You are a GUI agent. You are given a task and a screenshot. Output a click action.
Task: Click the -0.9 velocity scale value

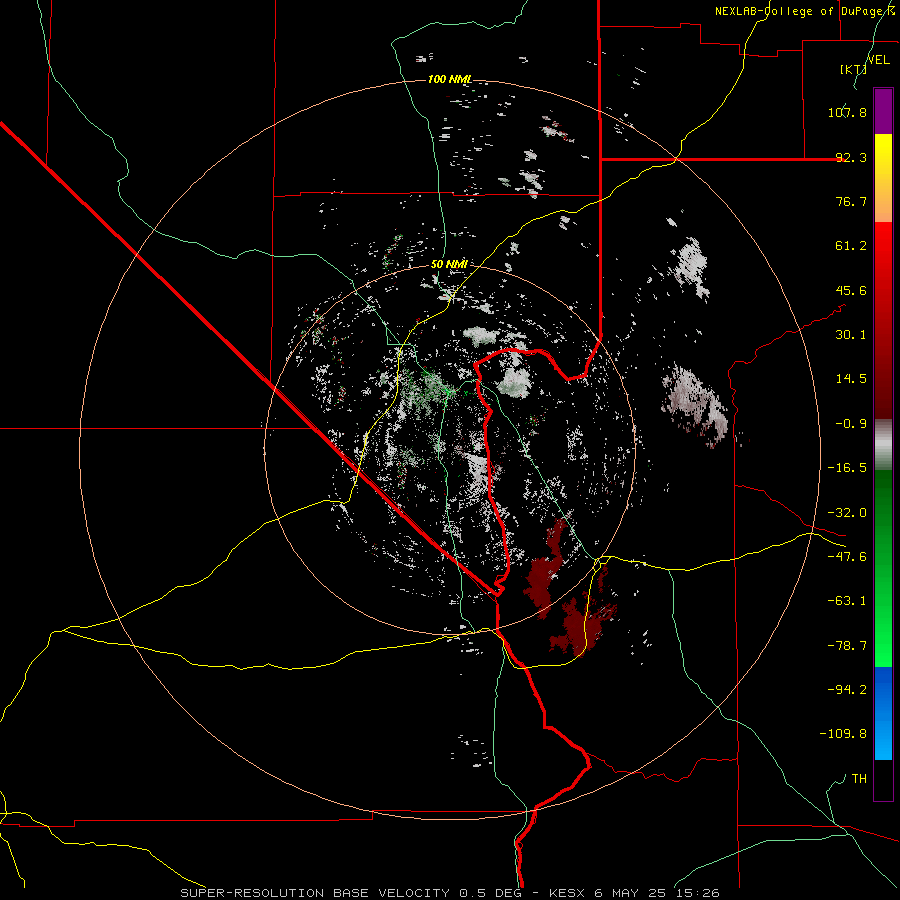851,424
